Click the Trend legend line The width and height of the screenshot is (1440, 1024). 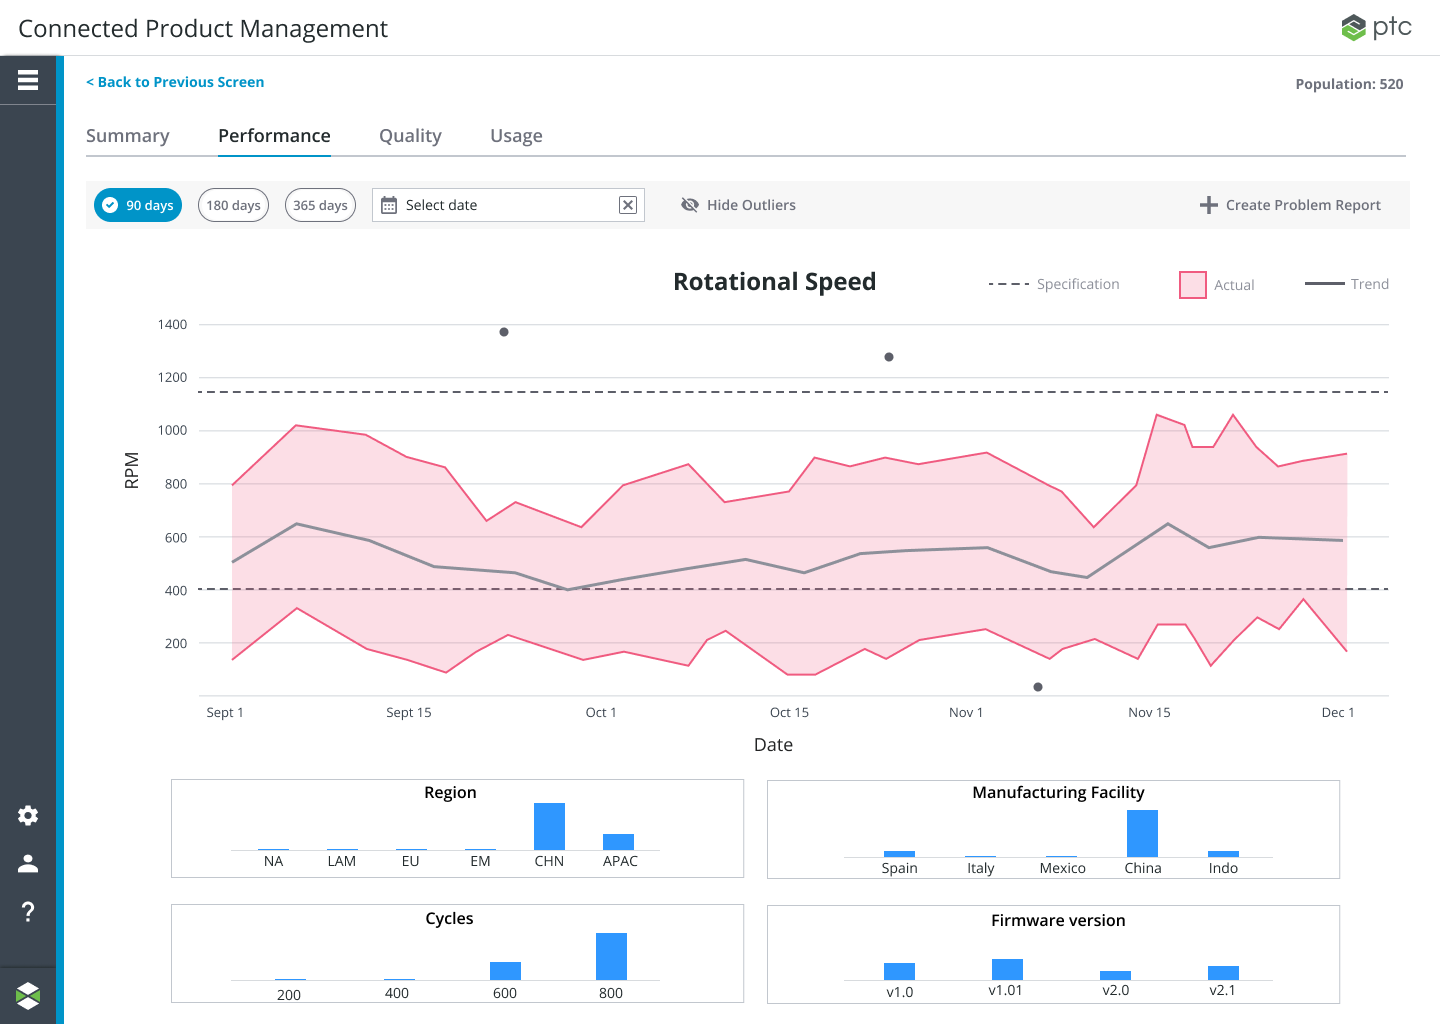(x=1325, y=284)
